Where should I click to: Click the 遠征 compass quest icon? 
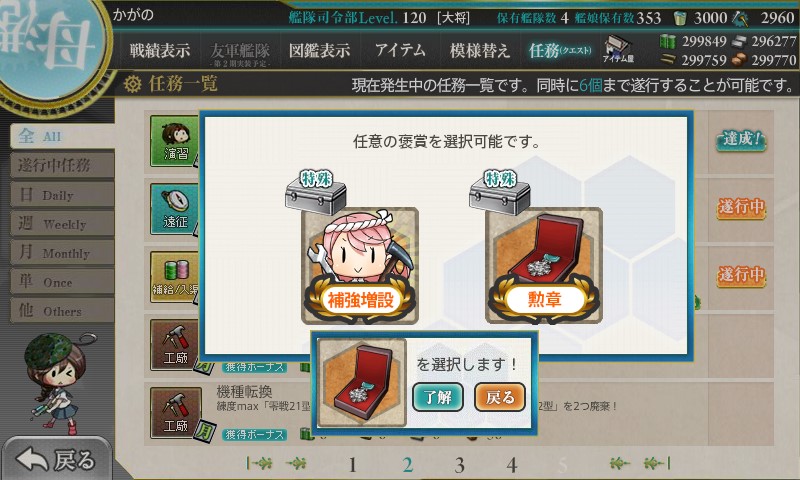175,209
